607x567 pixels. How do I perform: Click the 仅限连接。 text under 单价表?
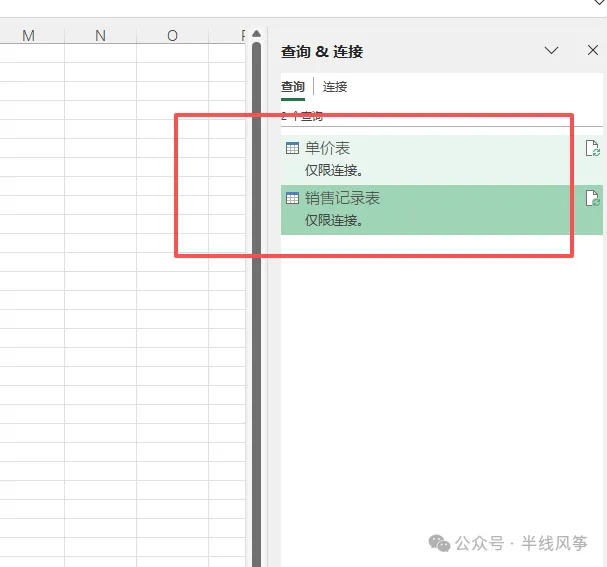334,170
